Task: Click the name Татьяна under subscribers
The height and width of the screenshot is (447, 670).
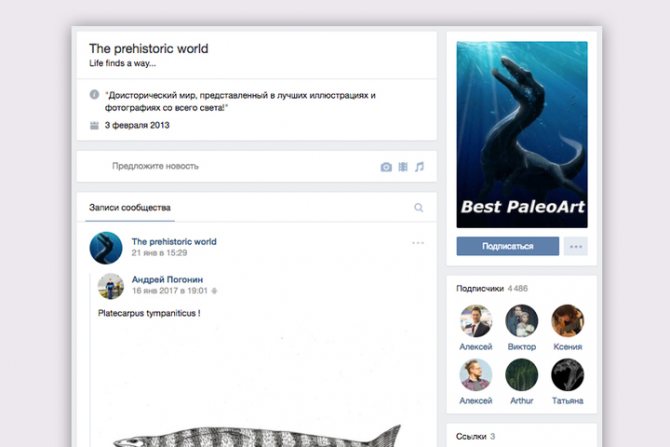Action: pyautogui.click(x=567, y=401)
